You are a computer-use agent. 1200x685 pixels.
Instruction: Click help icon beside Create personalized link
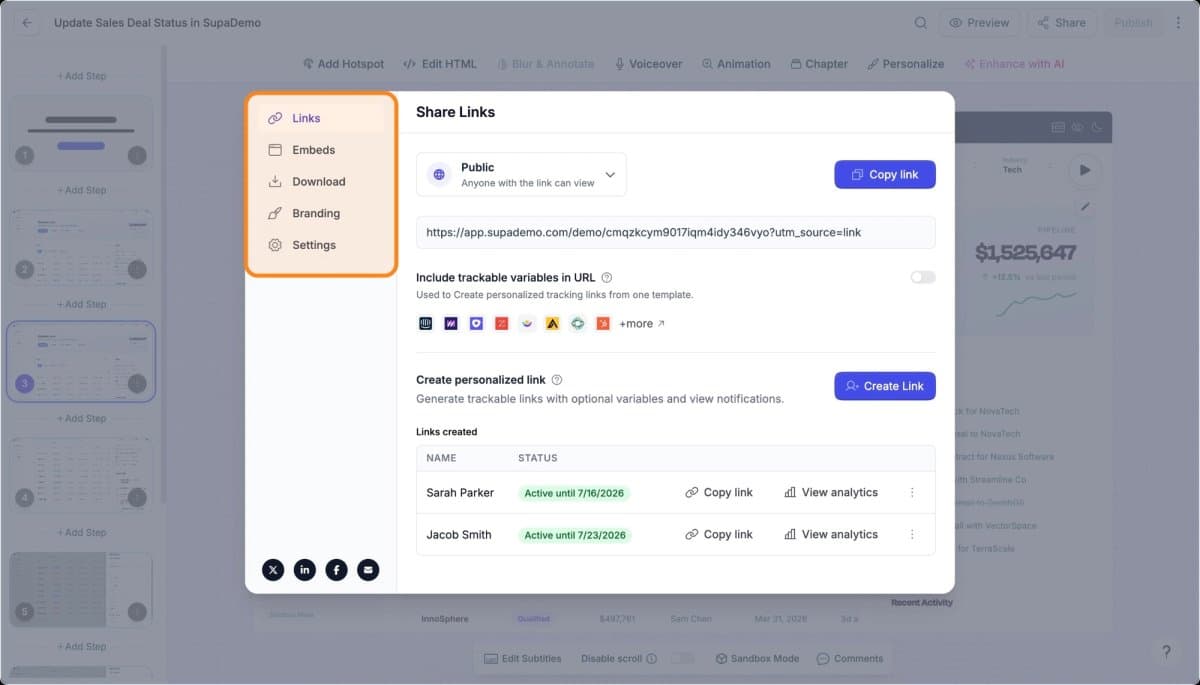(557, 380)
